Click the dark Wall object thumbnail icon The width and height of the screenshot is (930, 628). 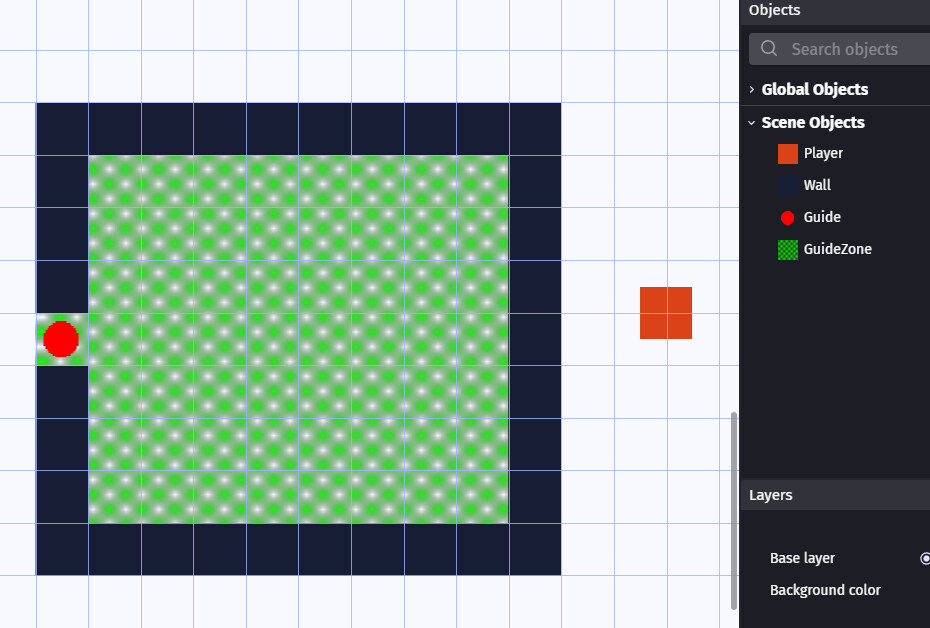tap(788, 185)
